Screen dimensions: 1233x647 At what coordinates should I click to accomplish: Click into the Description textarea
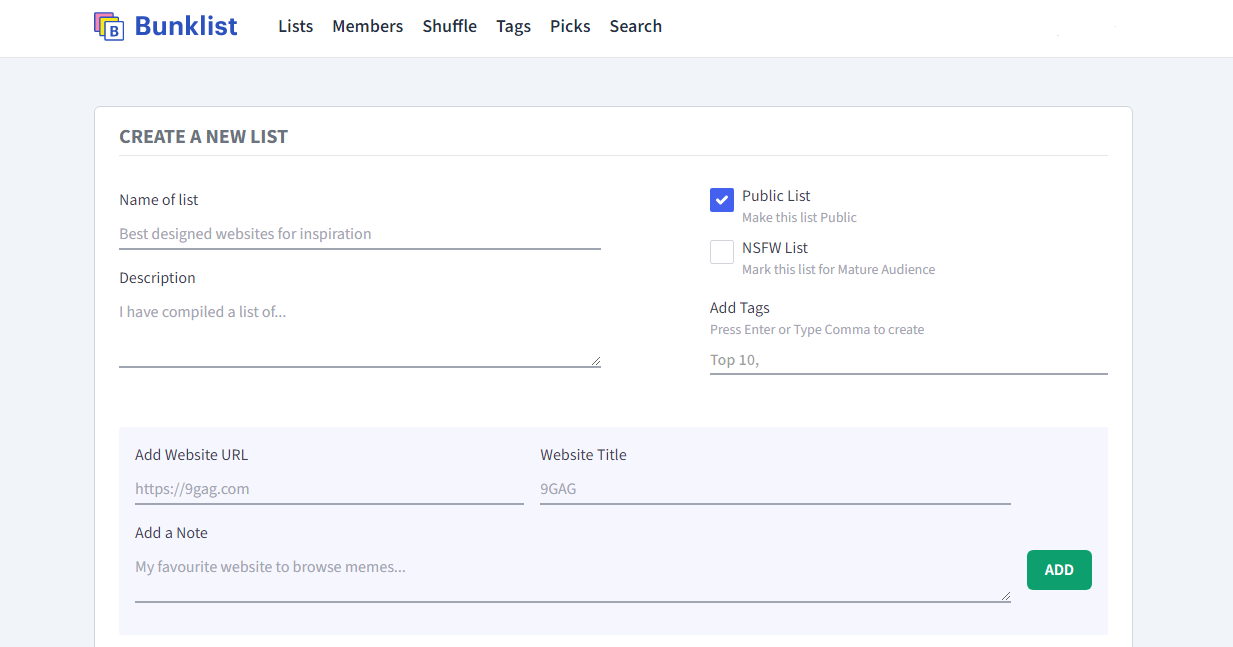[360, 332]
